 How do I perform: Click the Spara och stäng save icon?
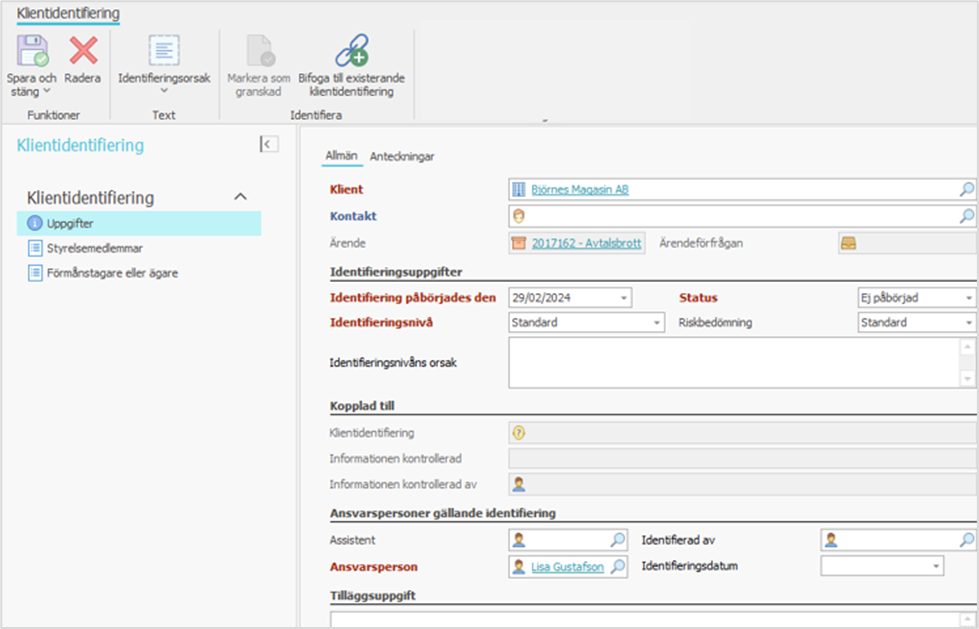pyautogui.click(x=32, y=50)
